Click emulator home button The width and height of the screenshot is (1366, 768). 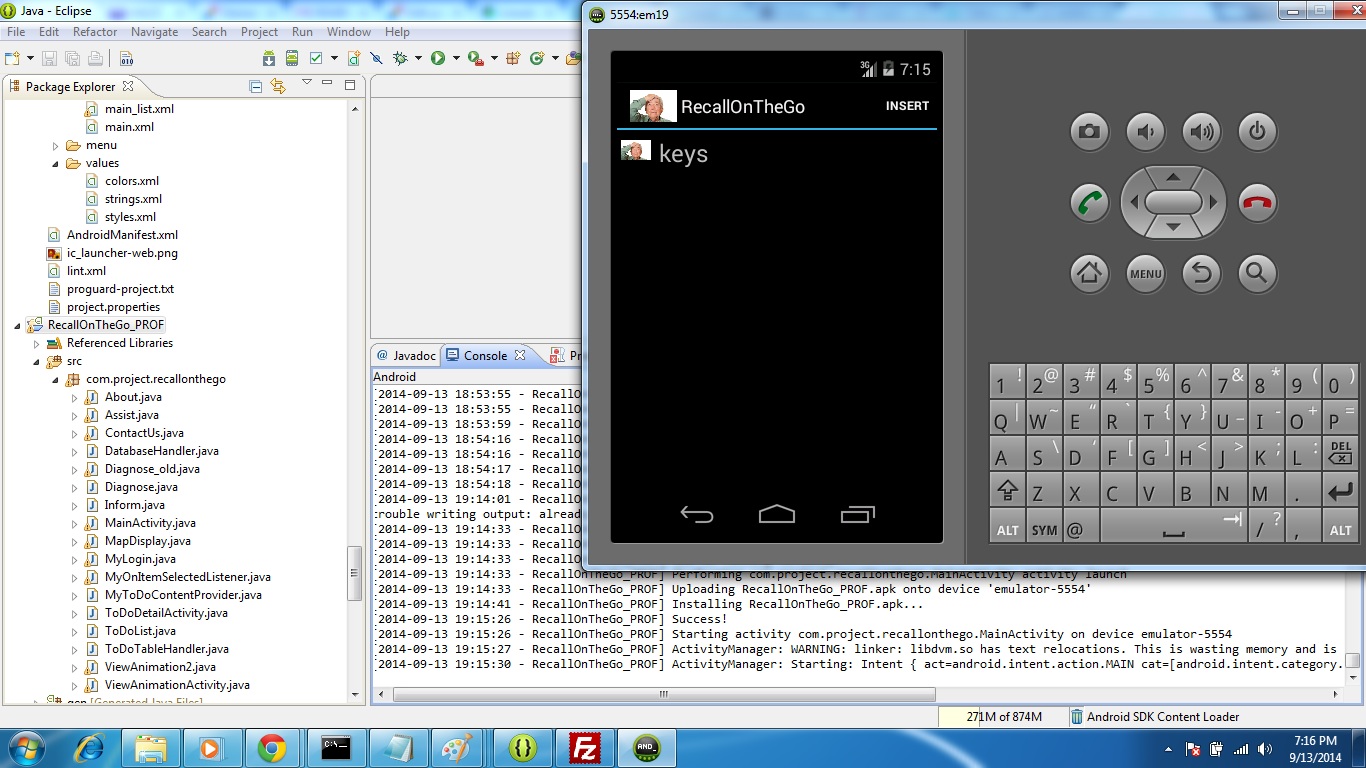click(1089, 273)
